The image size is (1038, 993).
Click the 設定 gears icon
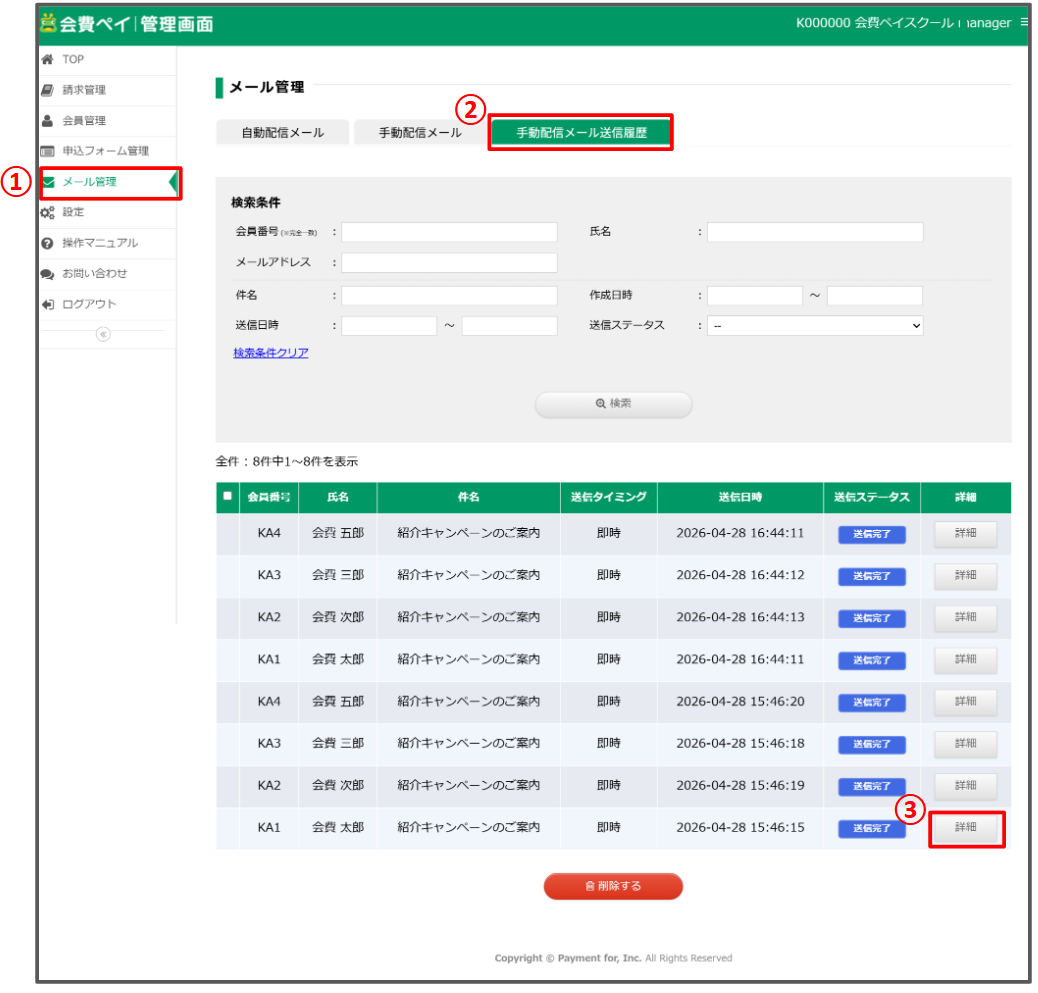(x=47, y=213)
